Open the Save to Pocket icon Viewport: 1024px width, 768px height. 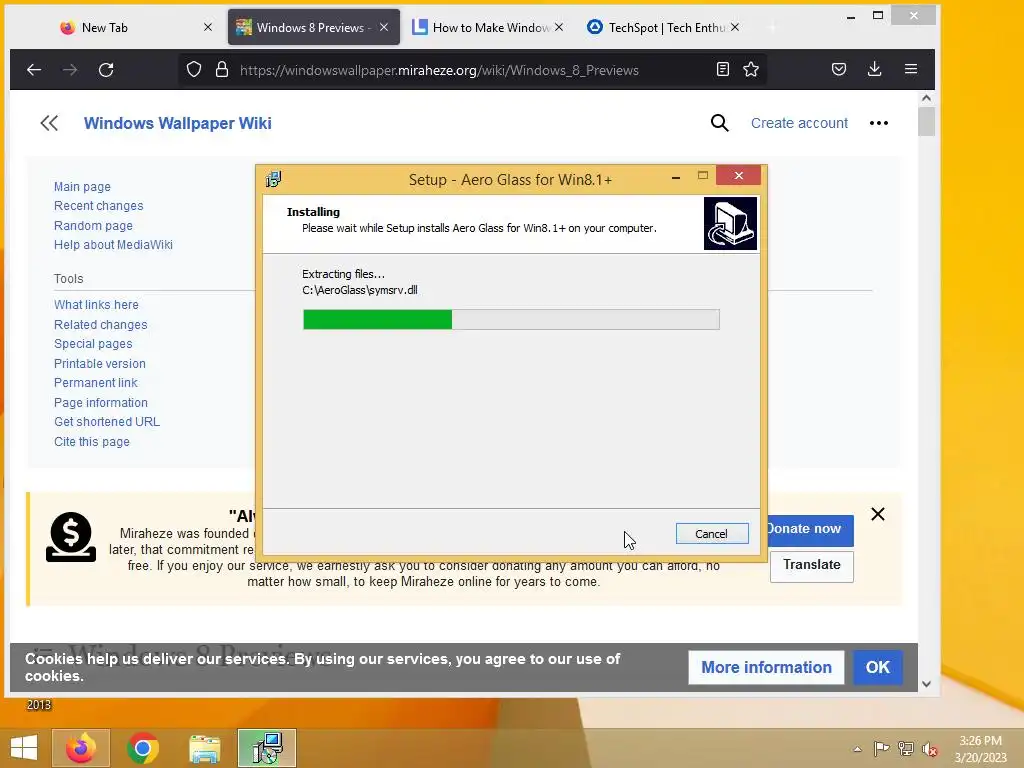click(x=839, y=69)
